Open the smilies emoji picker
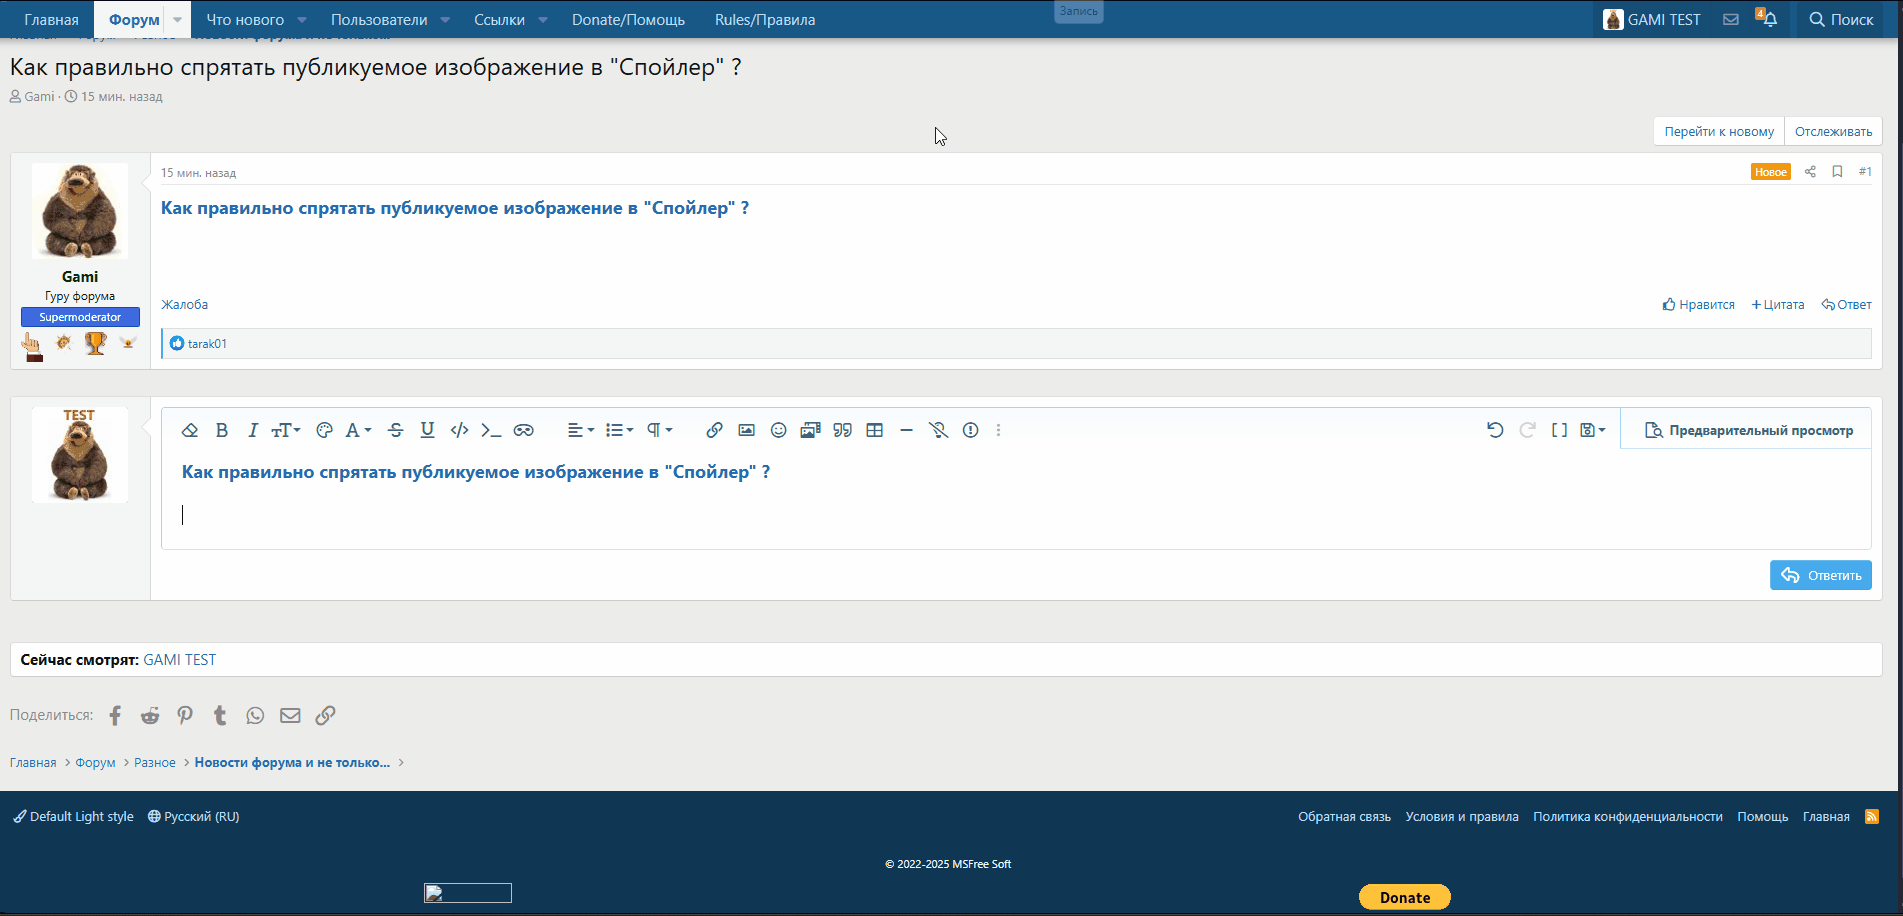 [x=778, y=430]
